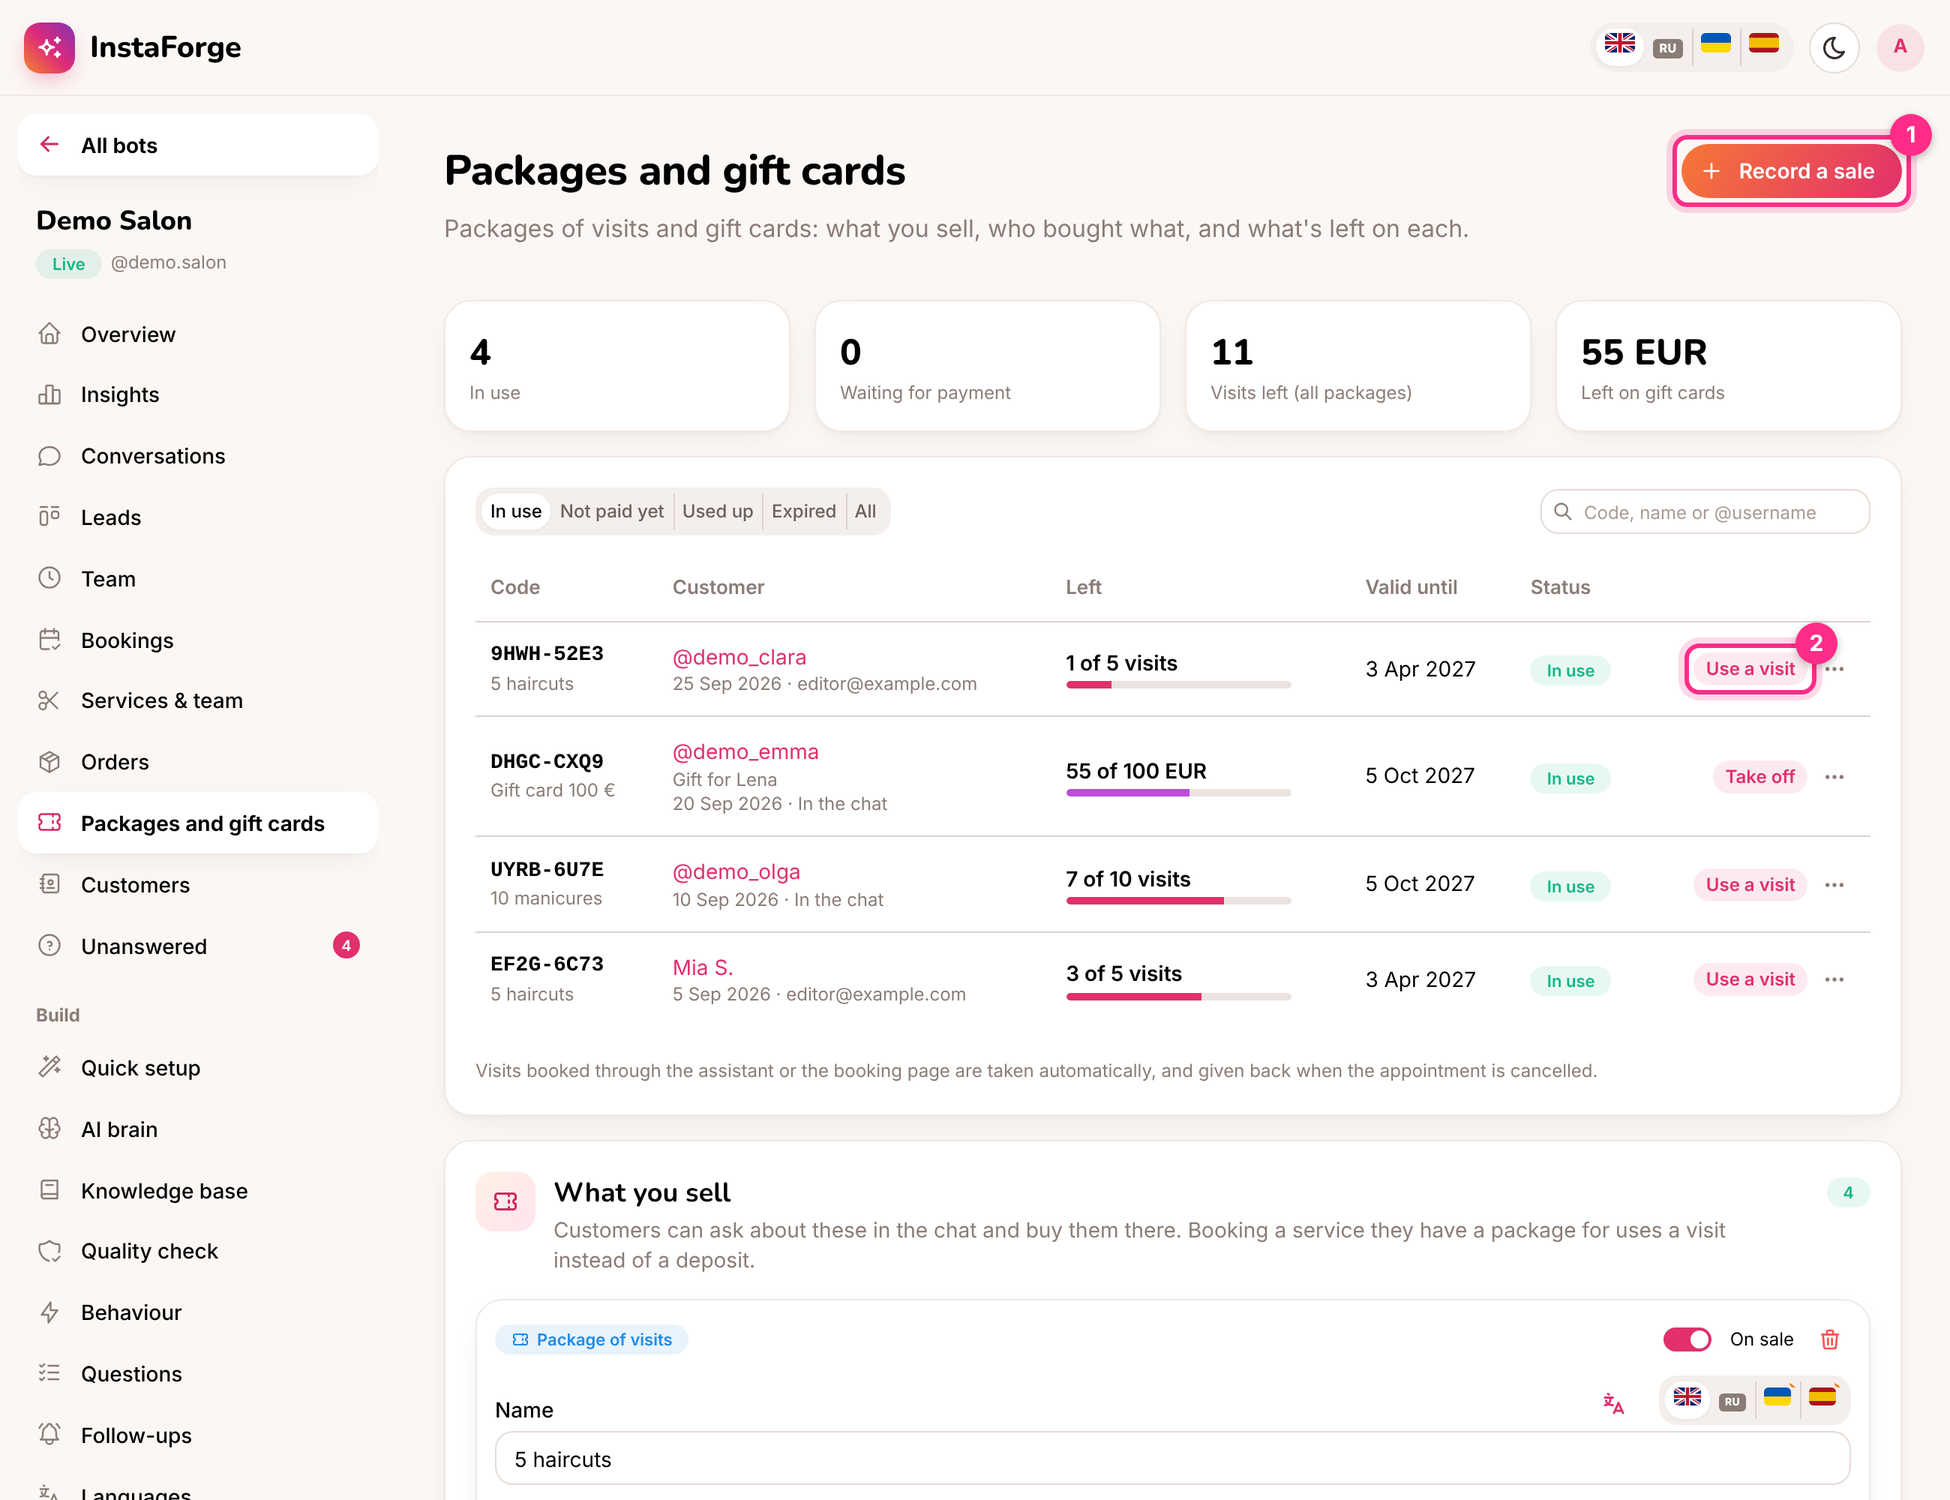Screen dimensions: 1950x1500
Task: Select the All filter tab
Action: [865, 511]
